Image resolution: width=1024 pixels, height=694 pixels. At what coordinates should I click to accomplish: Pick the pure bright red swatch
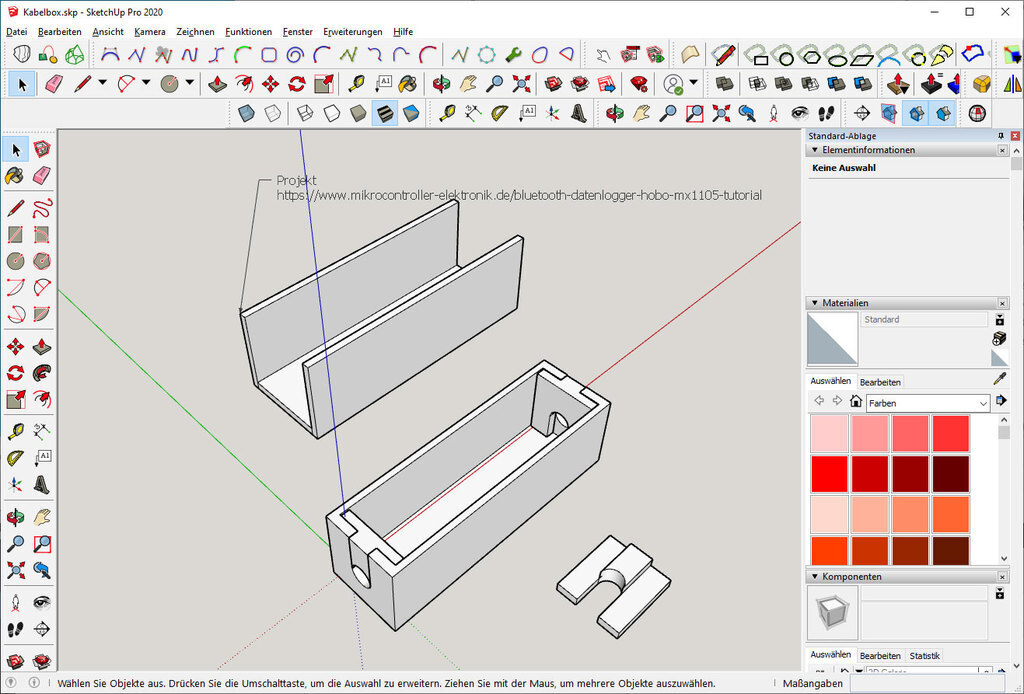tap(829, 473)
